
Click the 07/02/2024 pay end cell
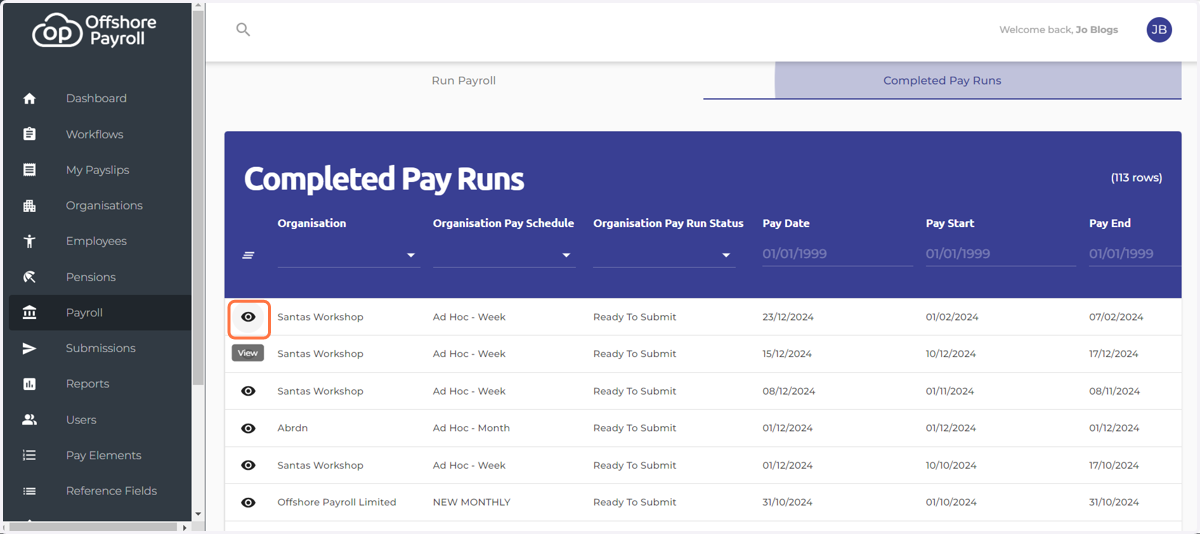[x=1116, y=317]
